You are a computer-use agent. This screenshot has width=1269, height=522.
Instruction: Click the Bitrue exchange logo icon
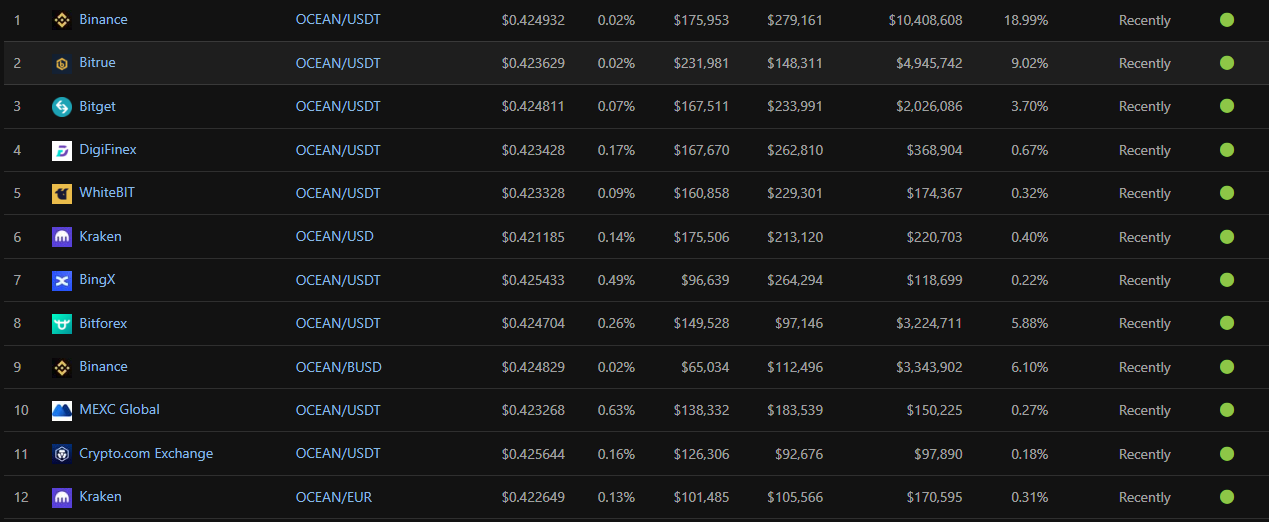pos(62,63)
